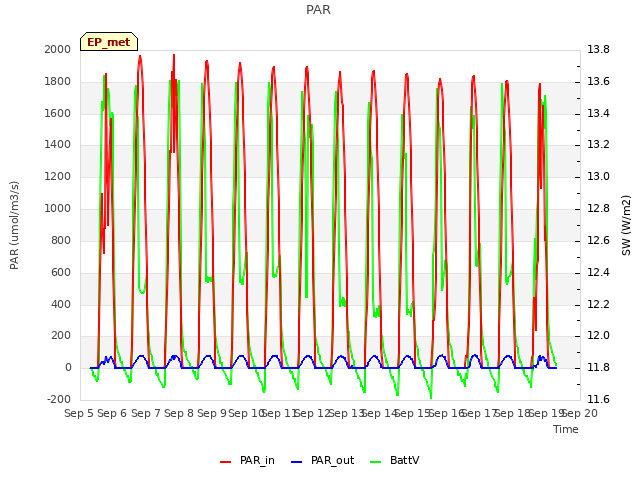Click the Sep 6 tick label
Viewport: 640px width, 480px height.
pos(112,413)
